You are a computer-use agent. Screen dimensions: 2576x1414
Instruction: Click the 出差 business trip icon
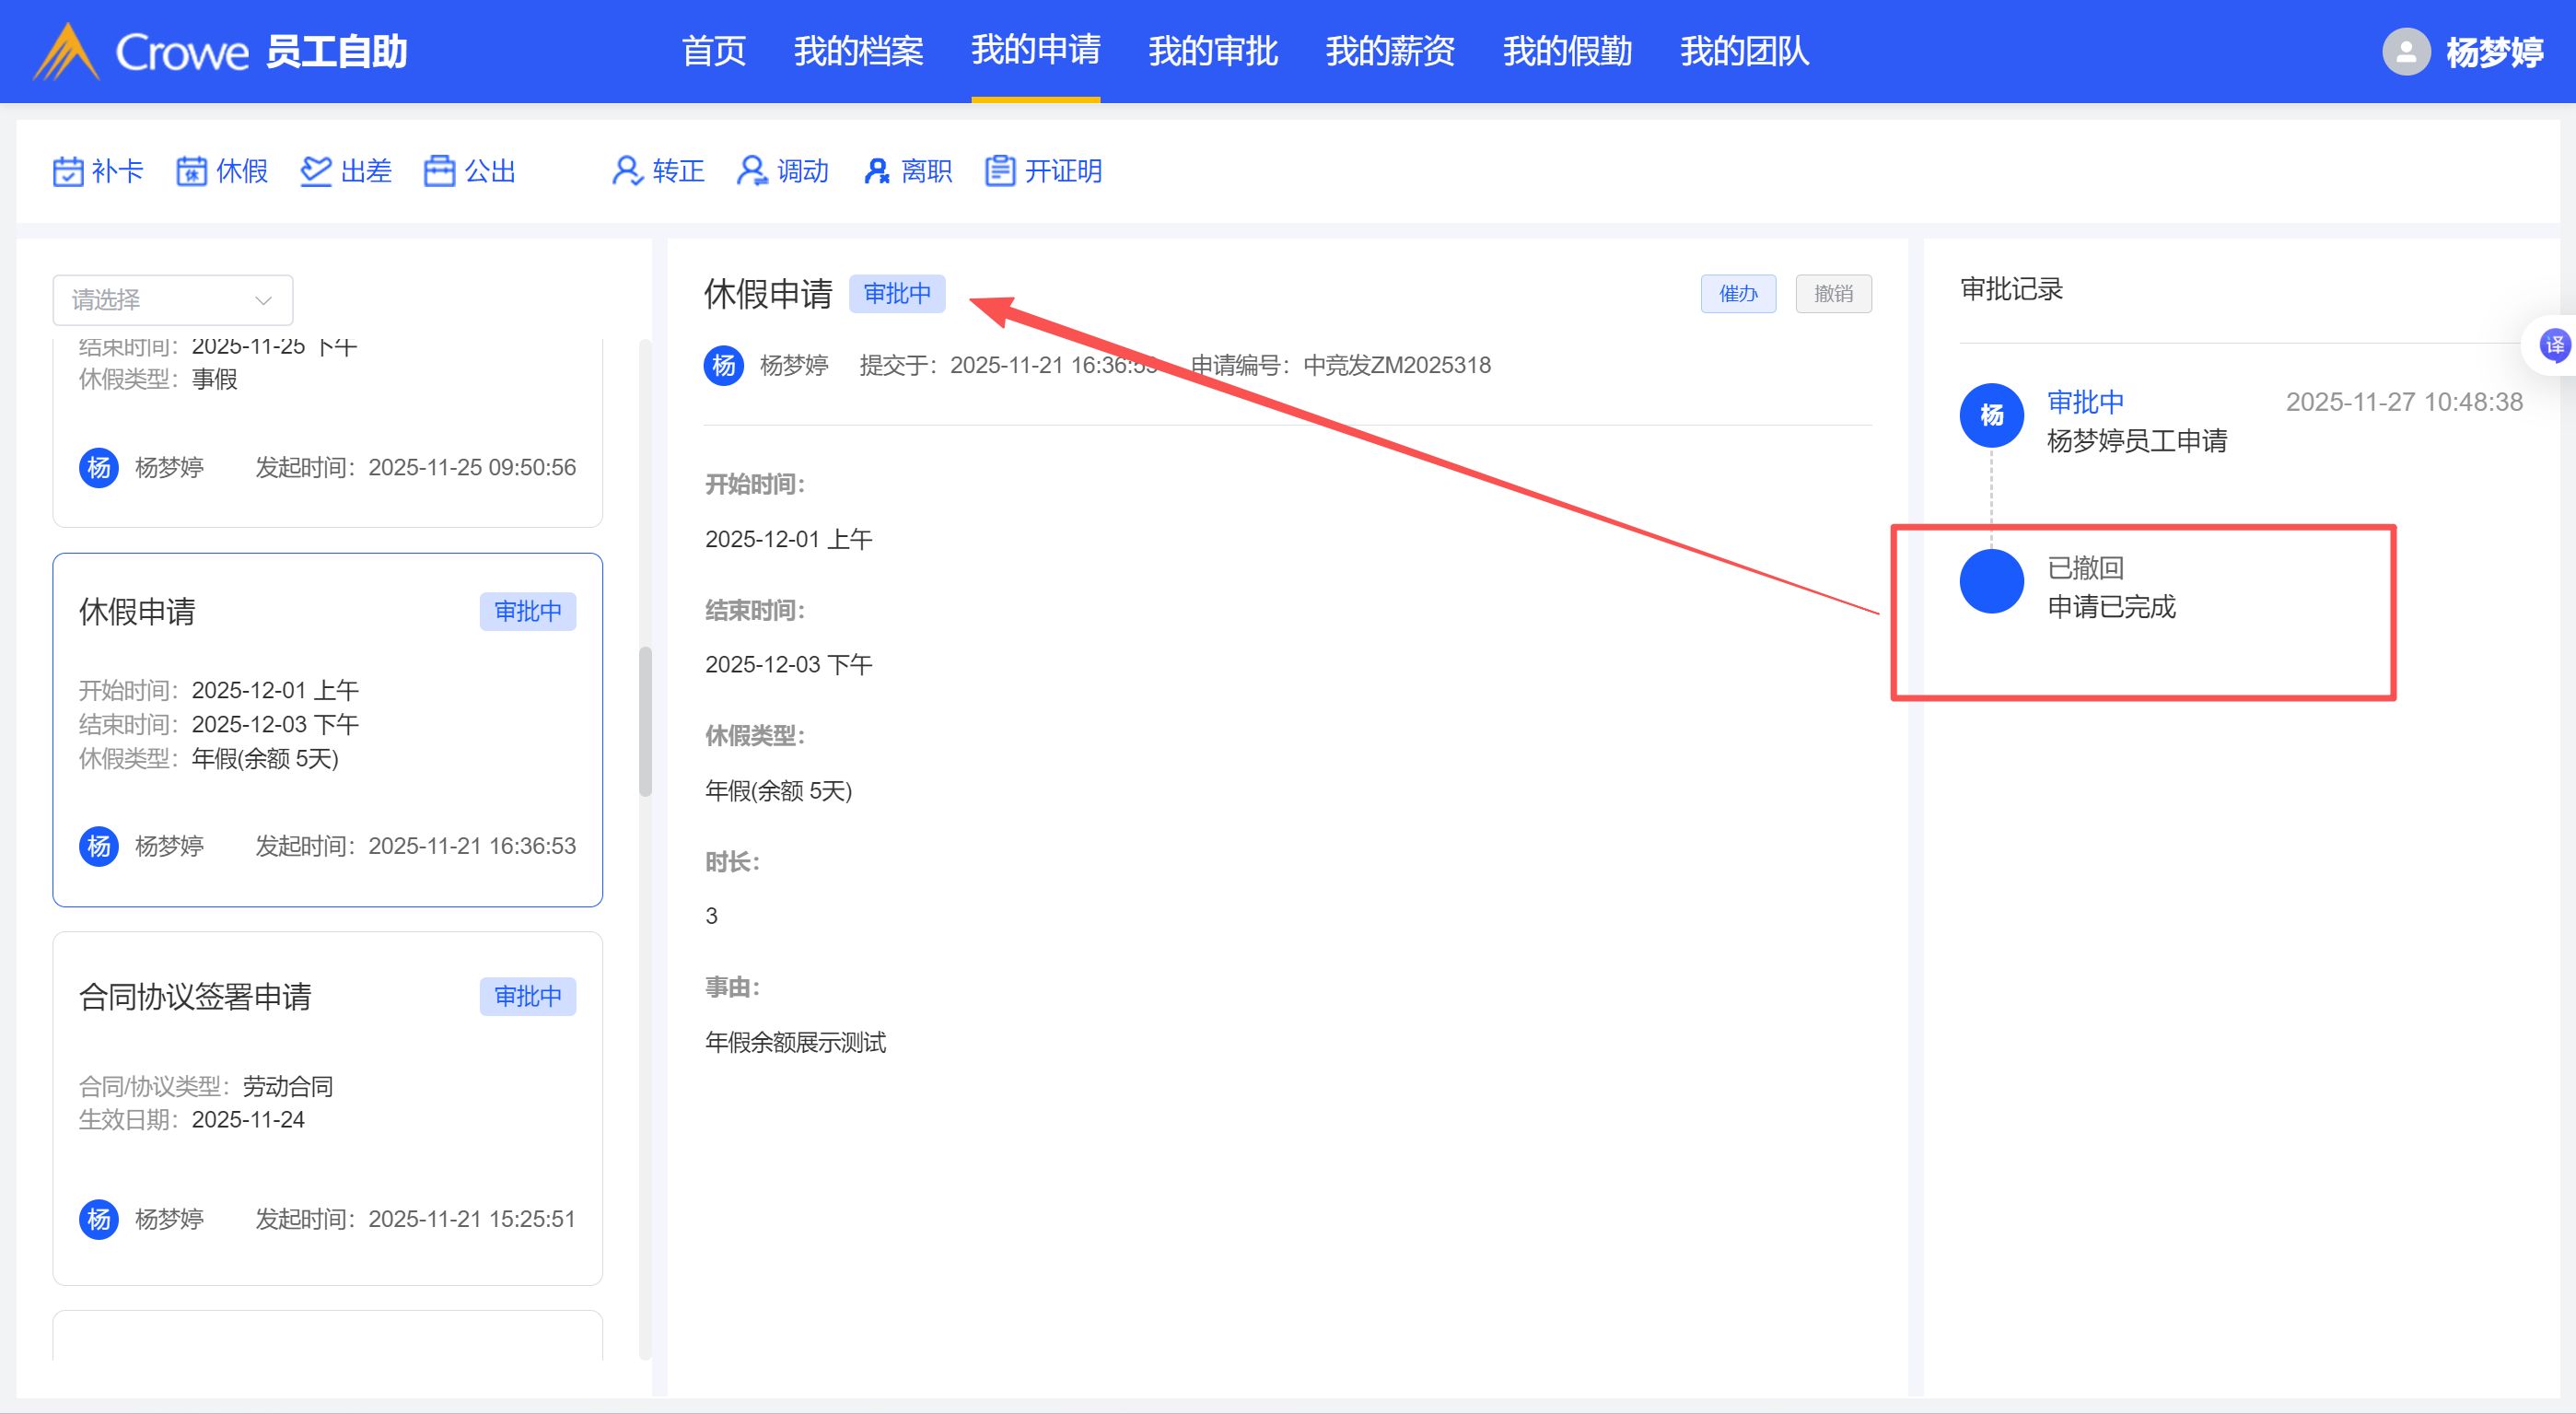pyautogui.click(x=316, y=171)
